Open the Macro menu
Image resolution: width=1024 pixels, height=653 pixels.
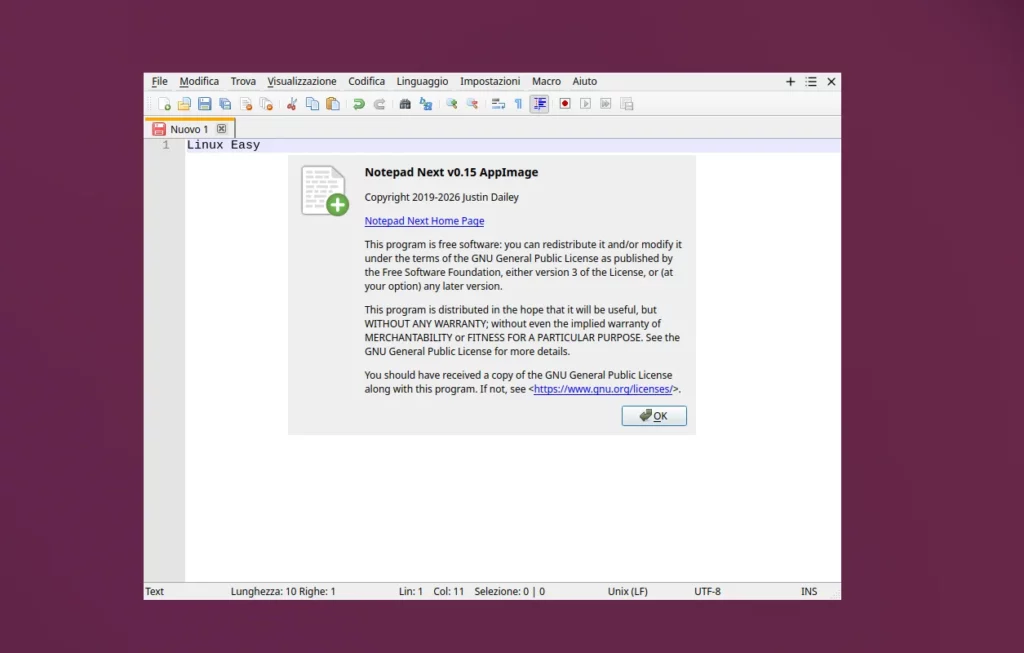coord(546,82)
